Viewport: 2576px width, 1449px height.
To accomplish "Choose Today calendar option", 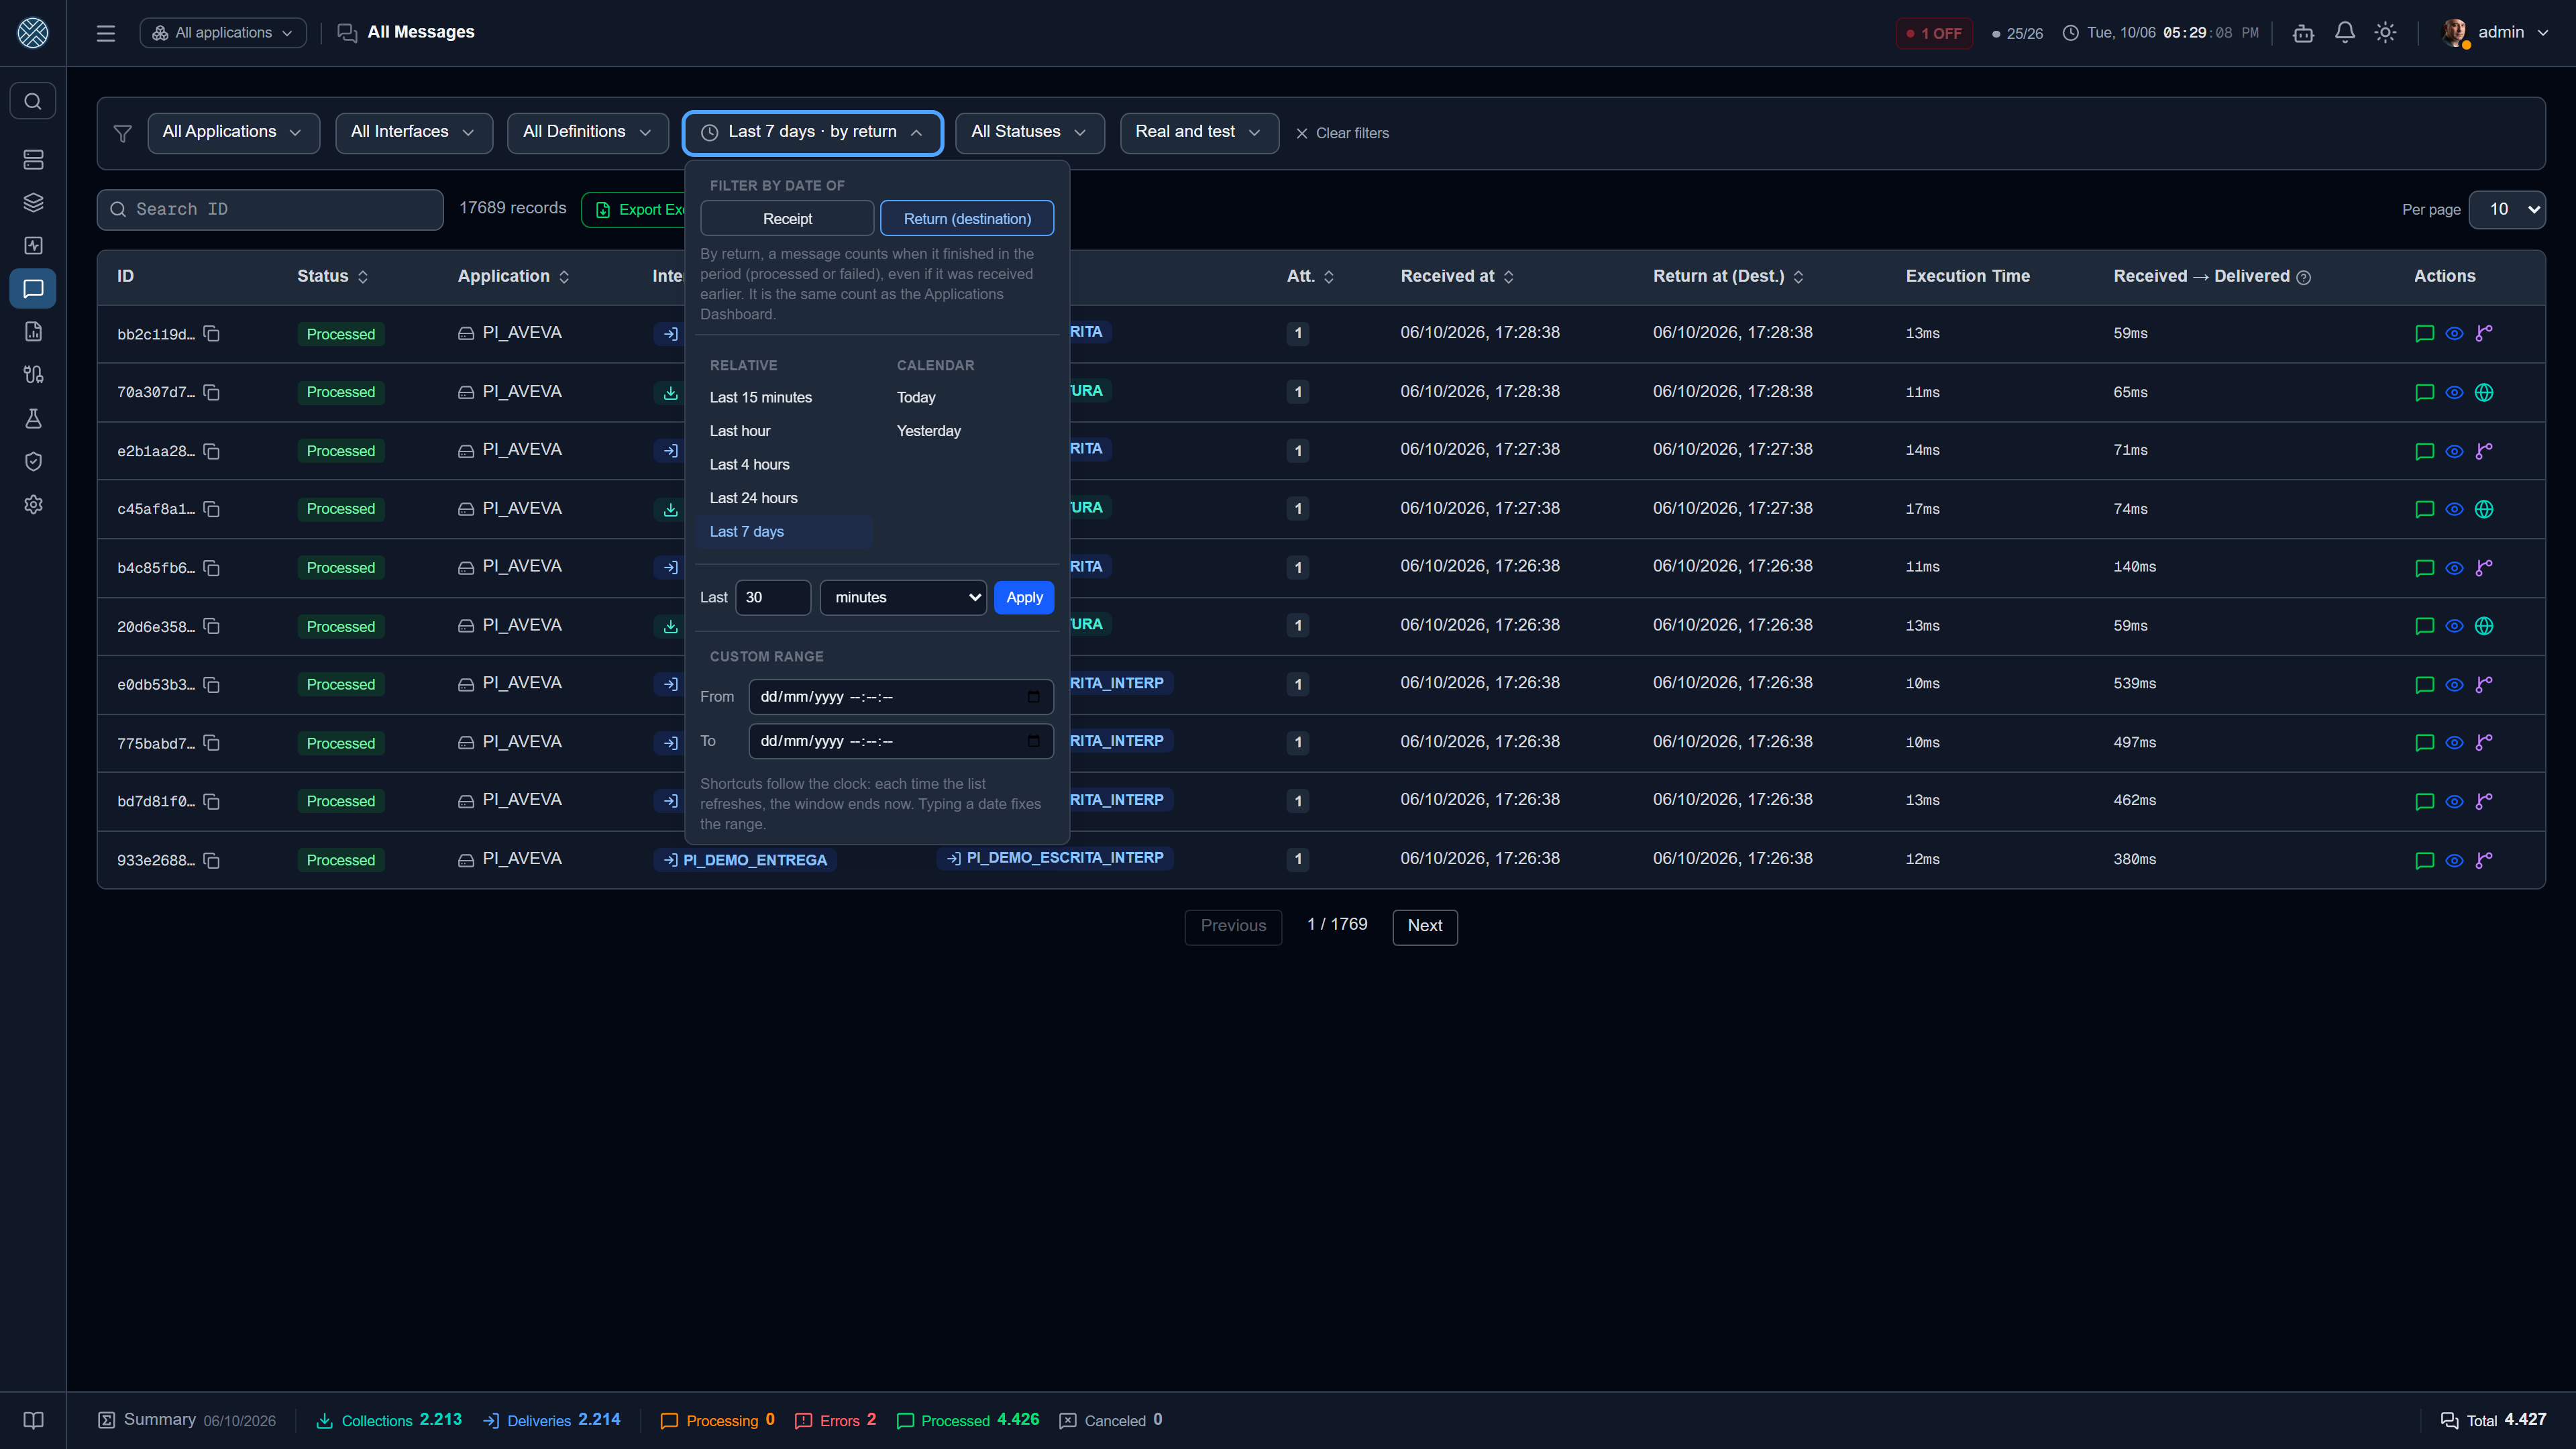I will (x=916, y=398).
